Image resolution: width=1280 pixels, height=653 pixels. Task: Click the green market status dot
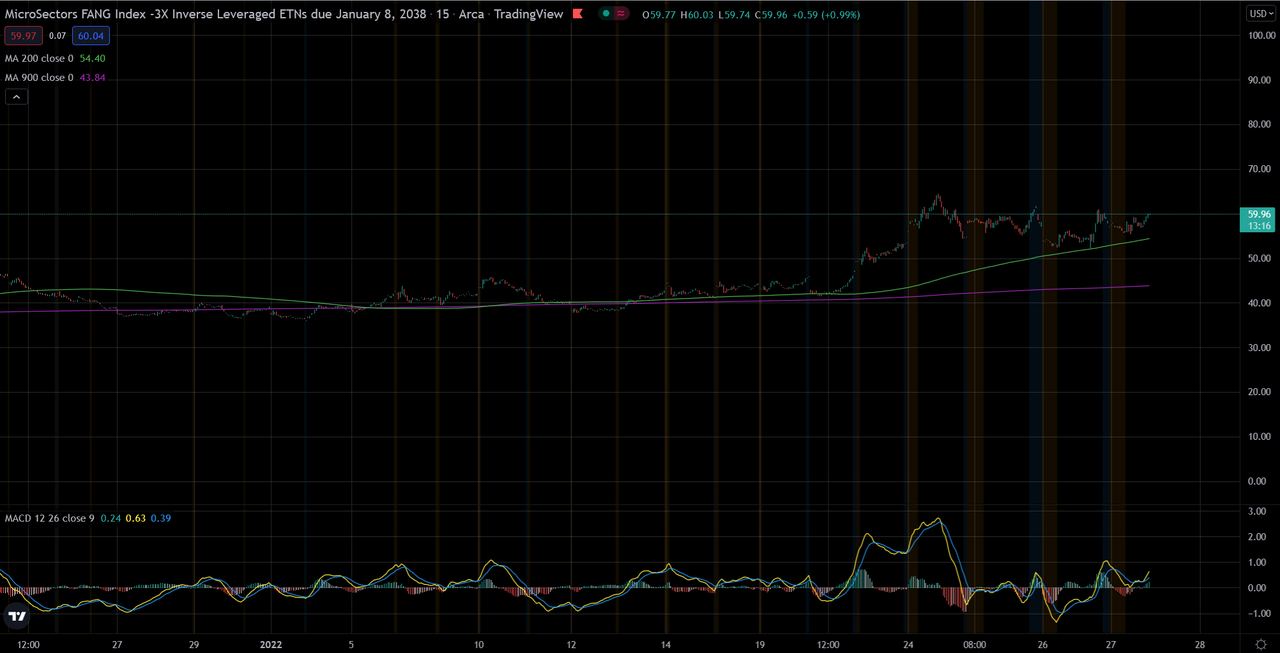(x=607, y=15)
